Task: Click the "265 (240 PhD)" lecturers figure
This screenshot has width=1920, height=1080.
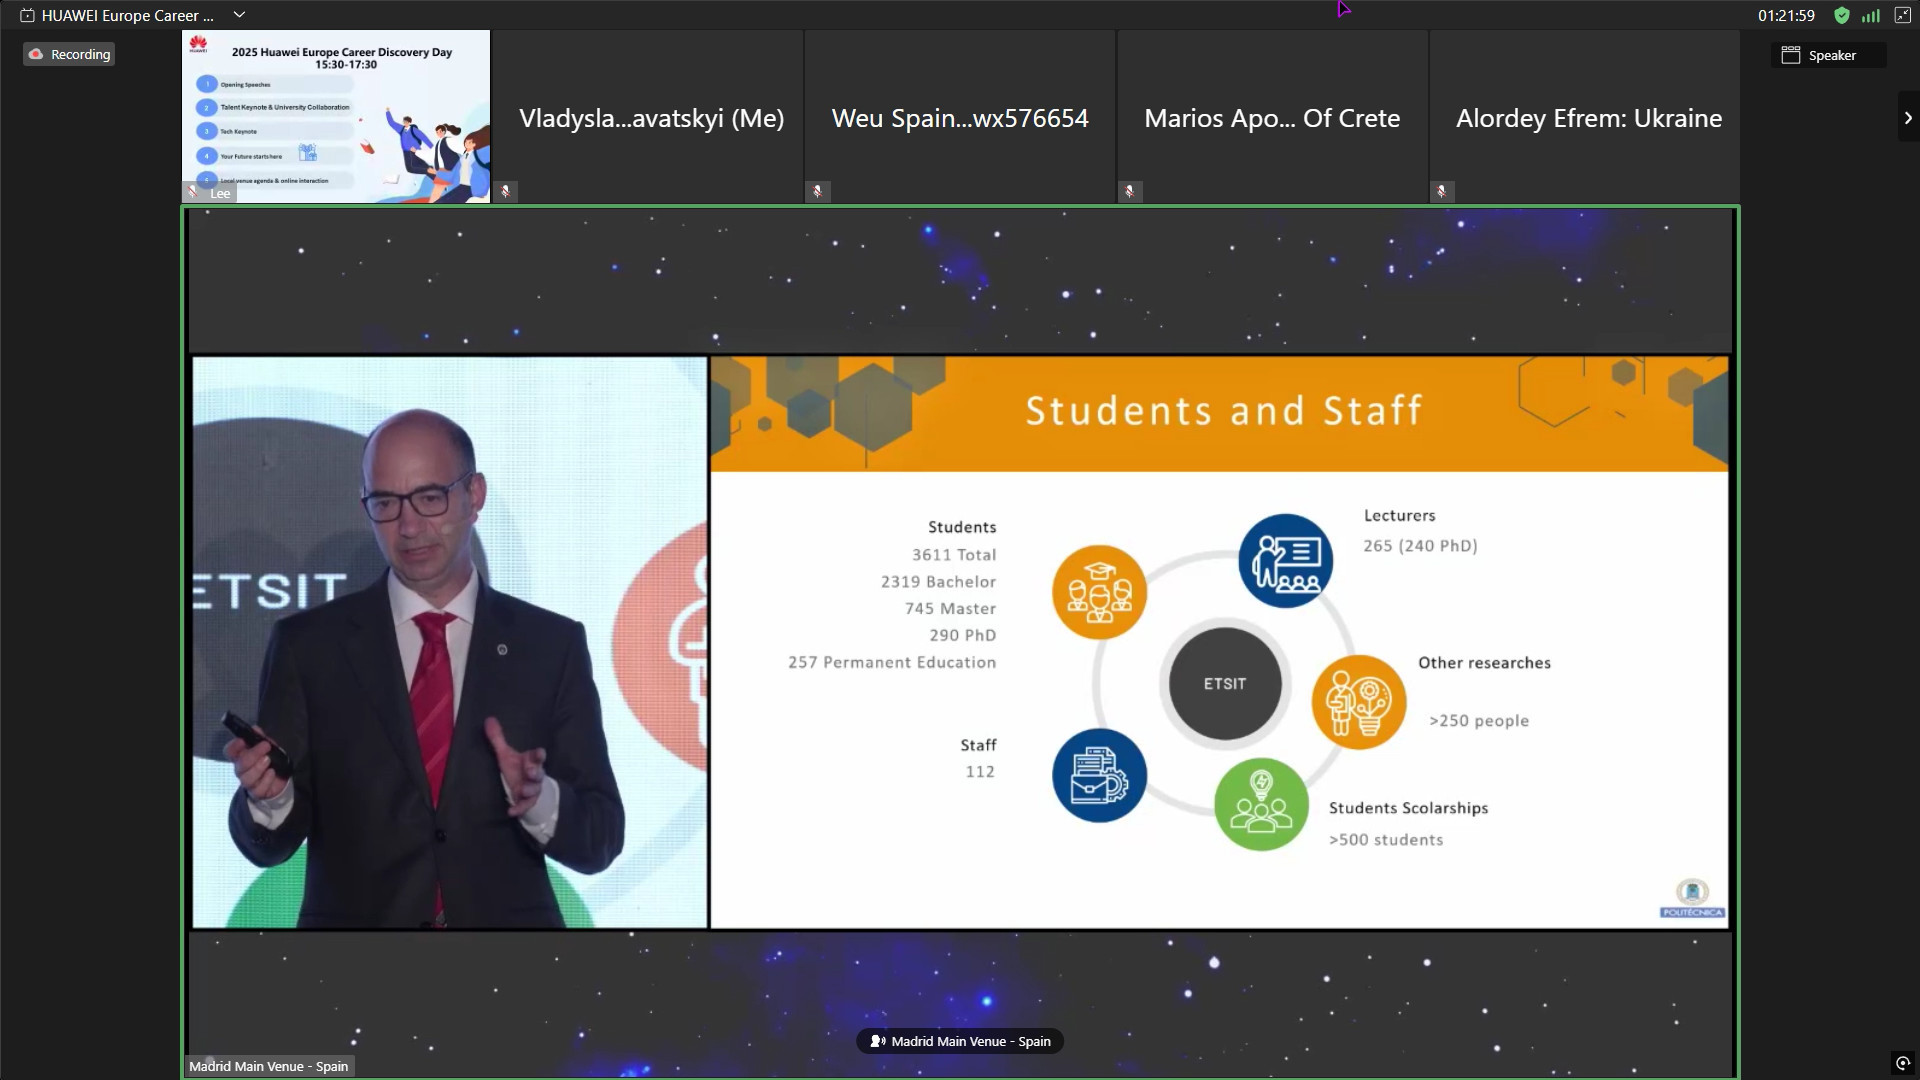Action: [x=1420, y=546]
